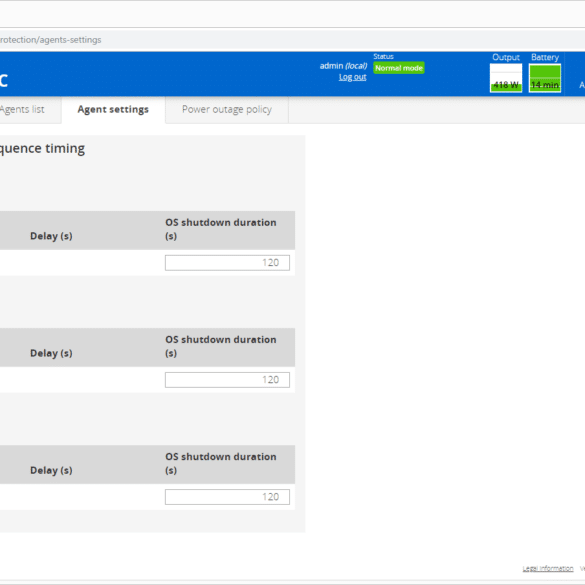Click the third Delay (s) column header
This screenshot has width=585, height=585.
51,470
